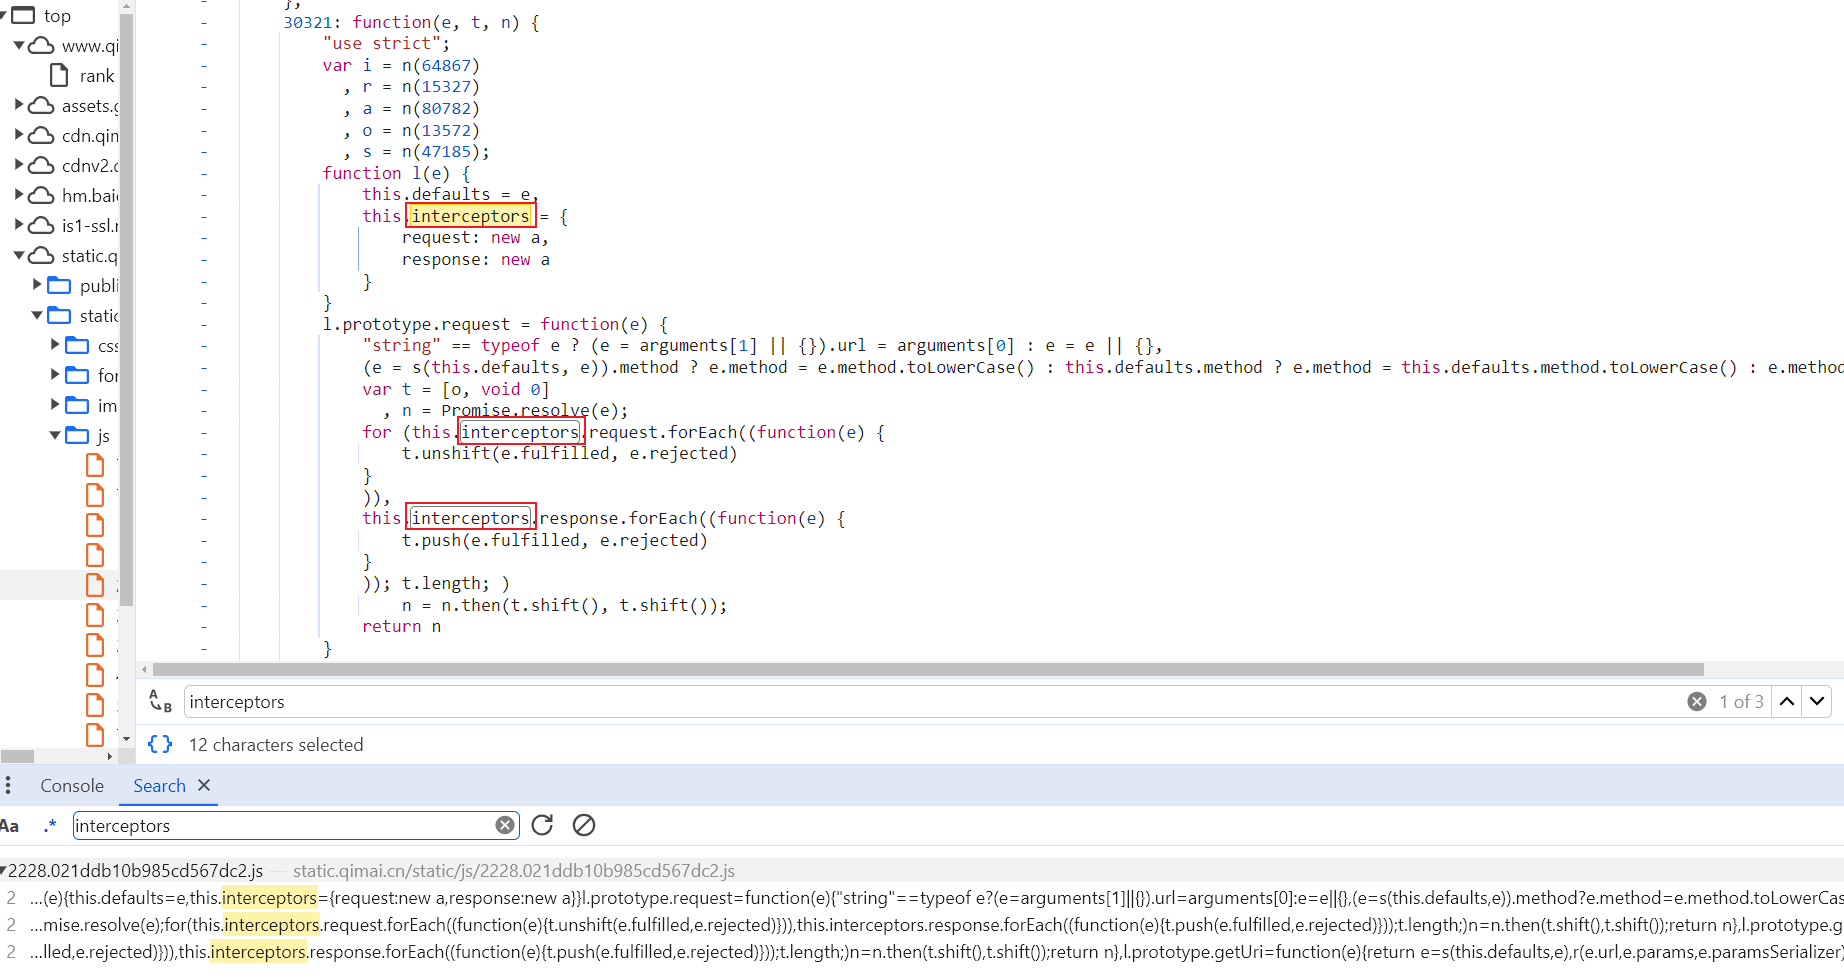Expand the im folder
The image size is (1844, 980).
[x=55, y=405]
